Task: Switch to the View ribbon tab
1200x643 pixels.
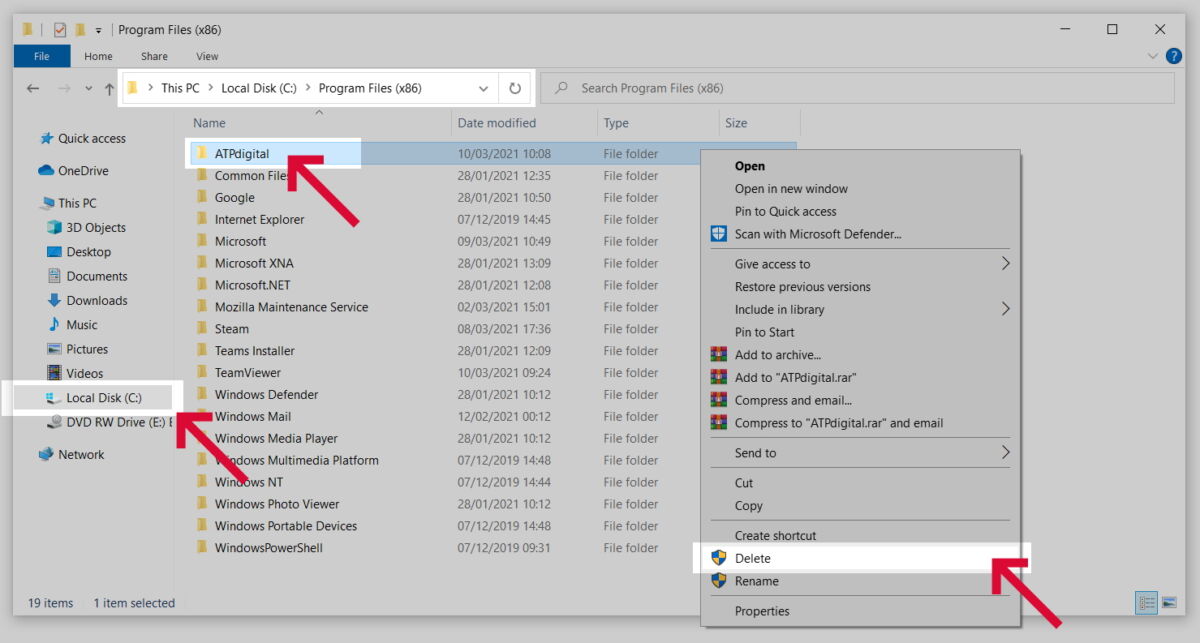Action: (207, 56)
